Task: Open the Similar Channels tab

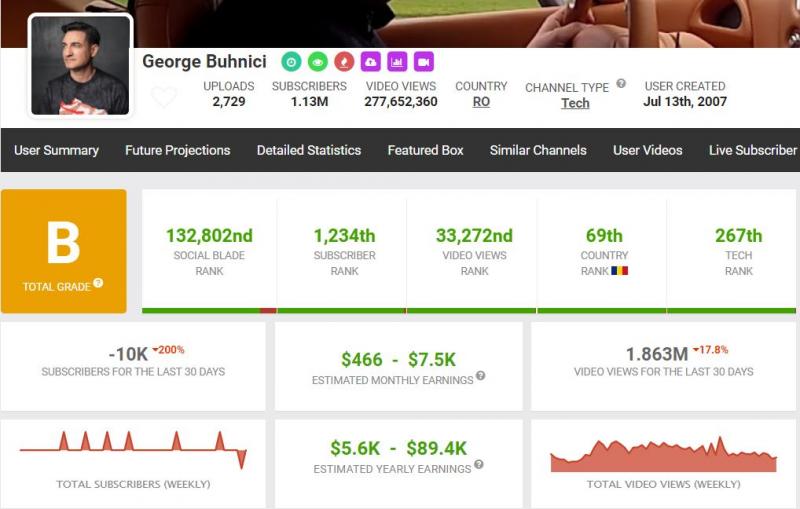Action: coord(538,150)
